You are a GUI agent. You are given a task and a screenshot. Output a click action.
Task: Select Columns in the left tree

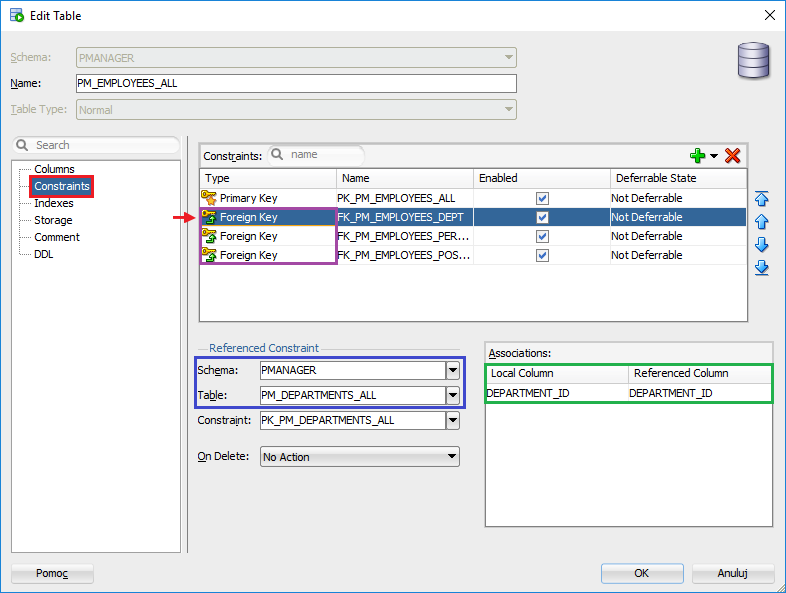(x=54, y=169)
